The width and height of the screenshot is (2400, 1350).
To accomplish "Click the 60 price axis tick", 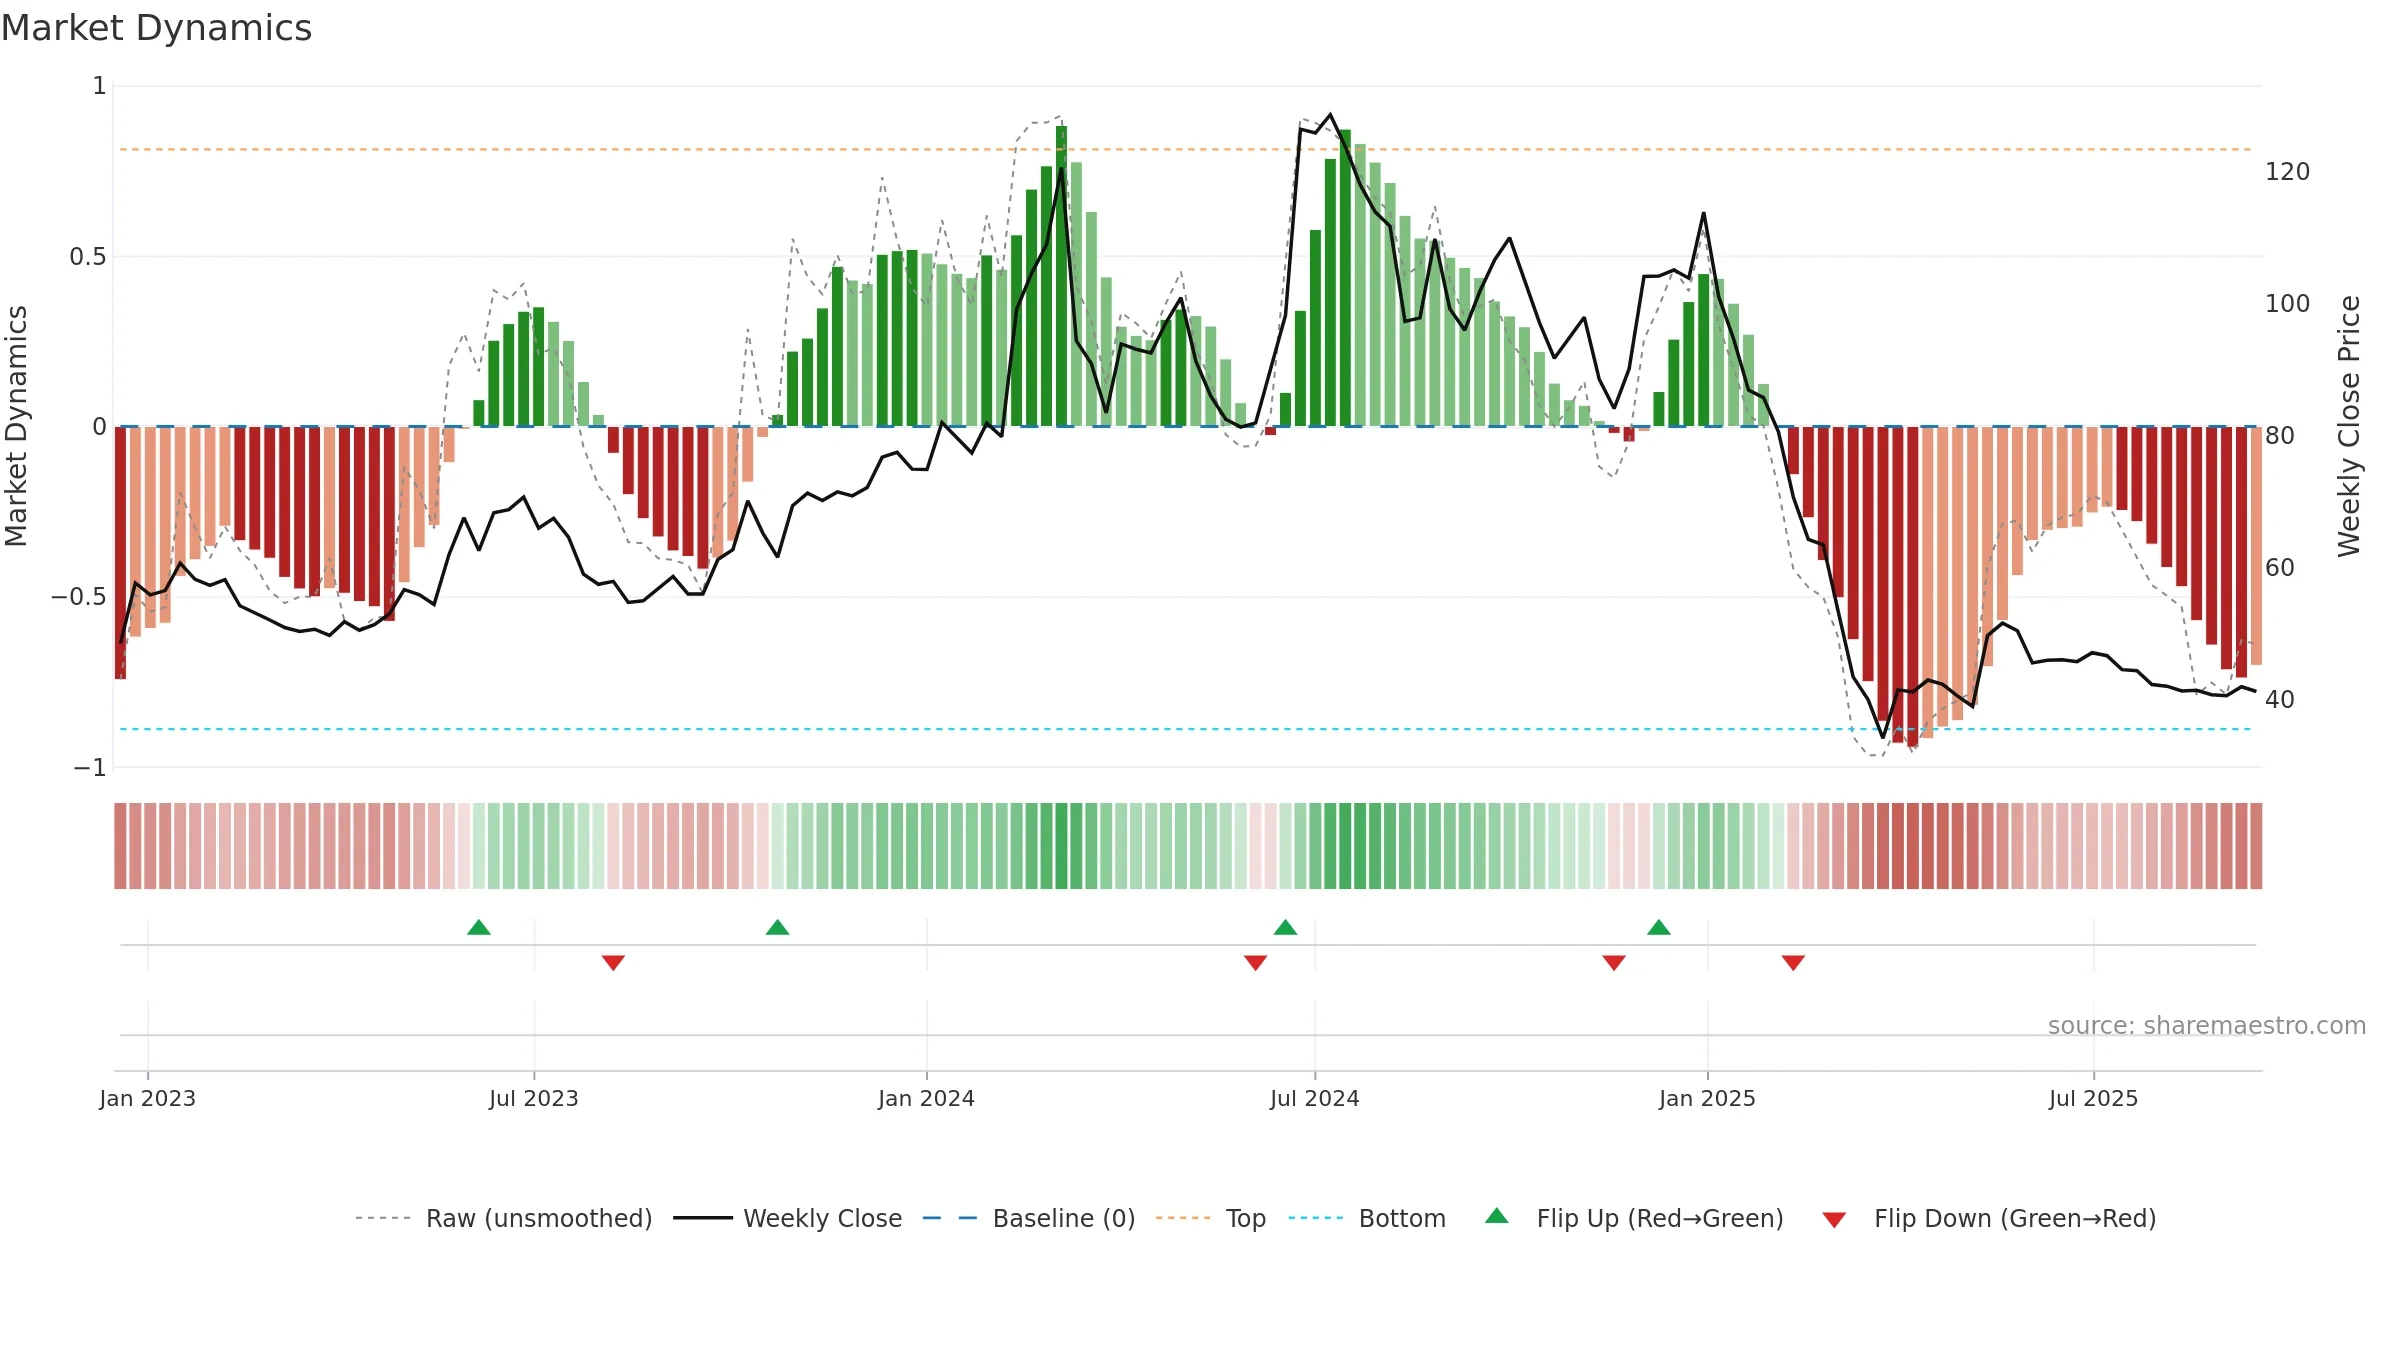I will coord(2280,568).
